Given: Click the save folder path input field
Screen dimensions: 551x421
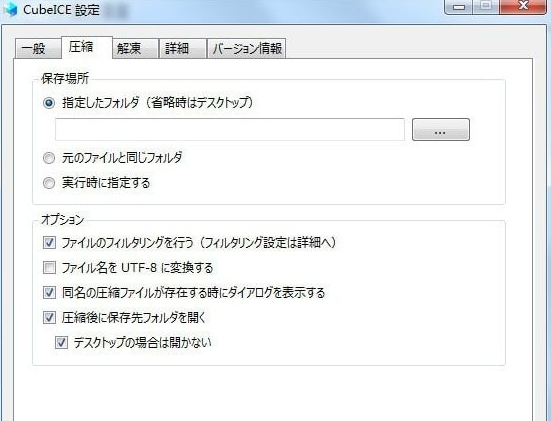Looking at the screenshot, I should click(x=230, y=130).
